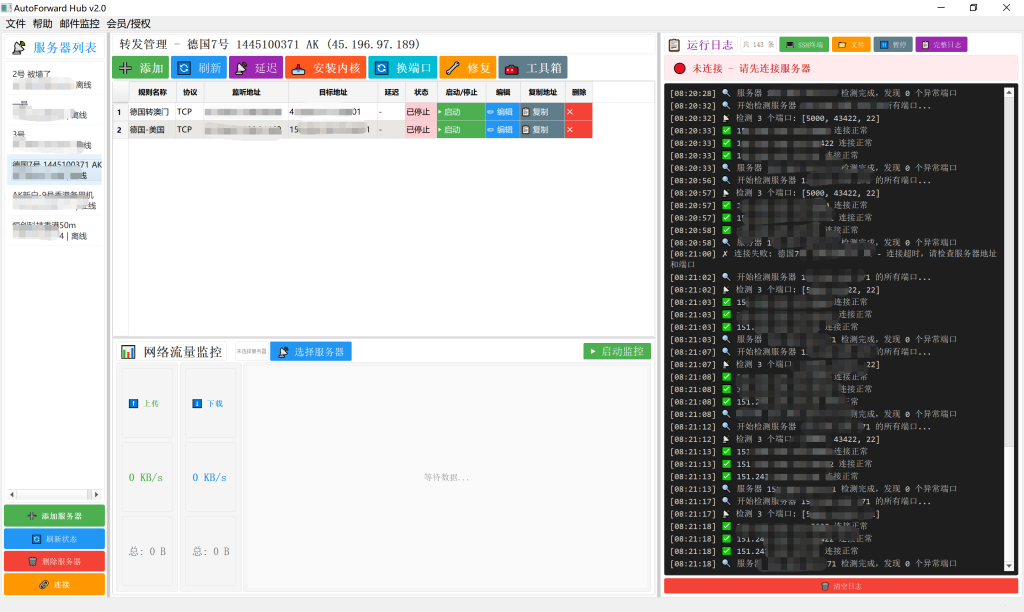Open the SSH终端 terminal button
1024x612 pixels.
tap(804, 44)
